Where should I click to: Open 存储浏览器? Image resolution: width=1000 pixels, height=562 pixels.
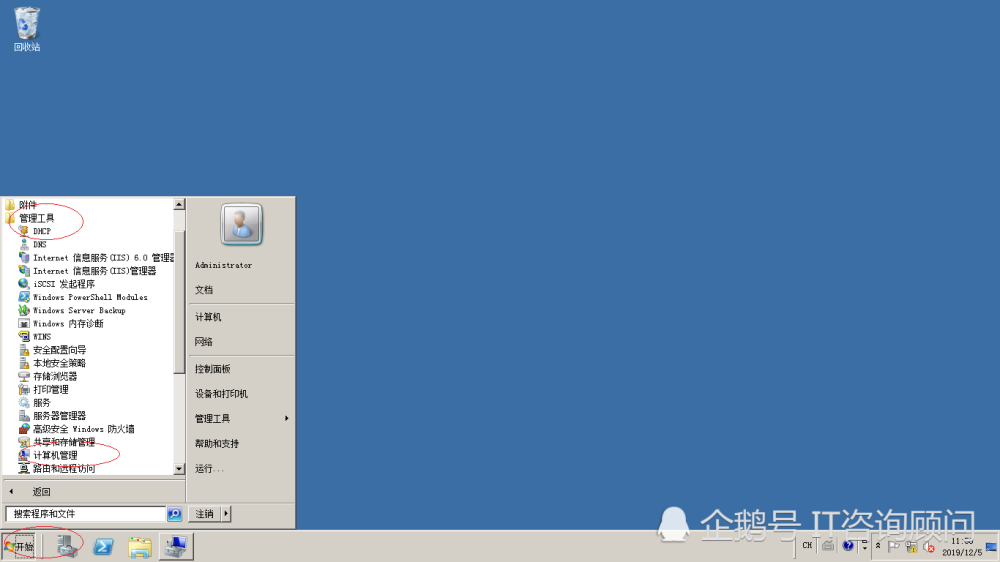coord(48,376)
